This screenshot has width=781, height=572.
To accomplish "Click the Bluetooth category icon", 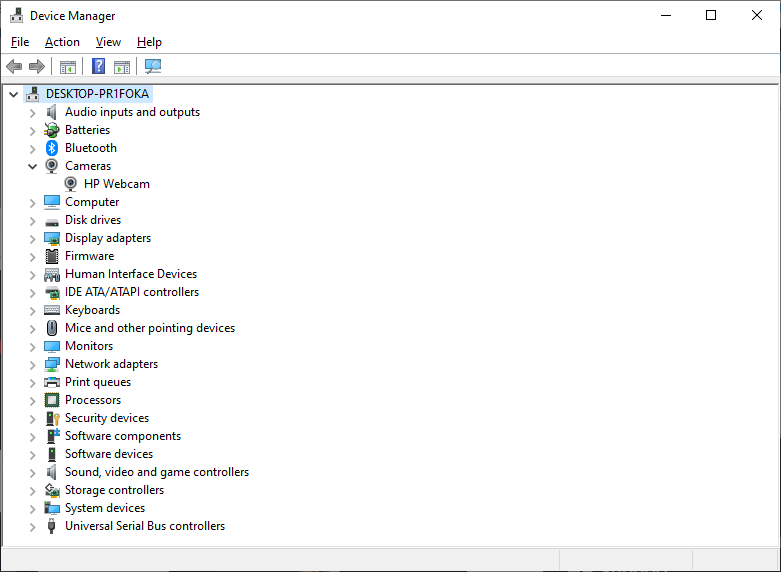I will coord(52,148).
